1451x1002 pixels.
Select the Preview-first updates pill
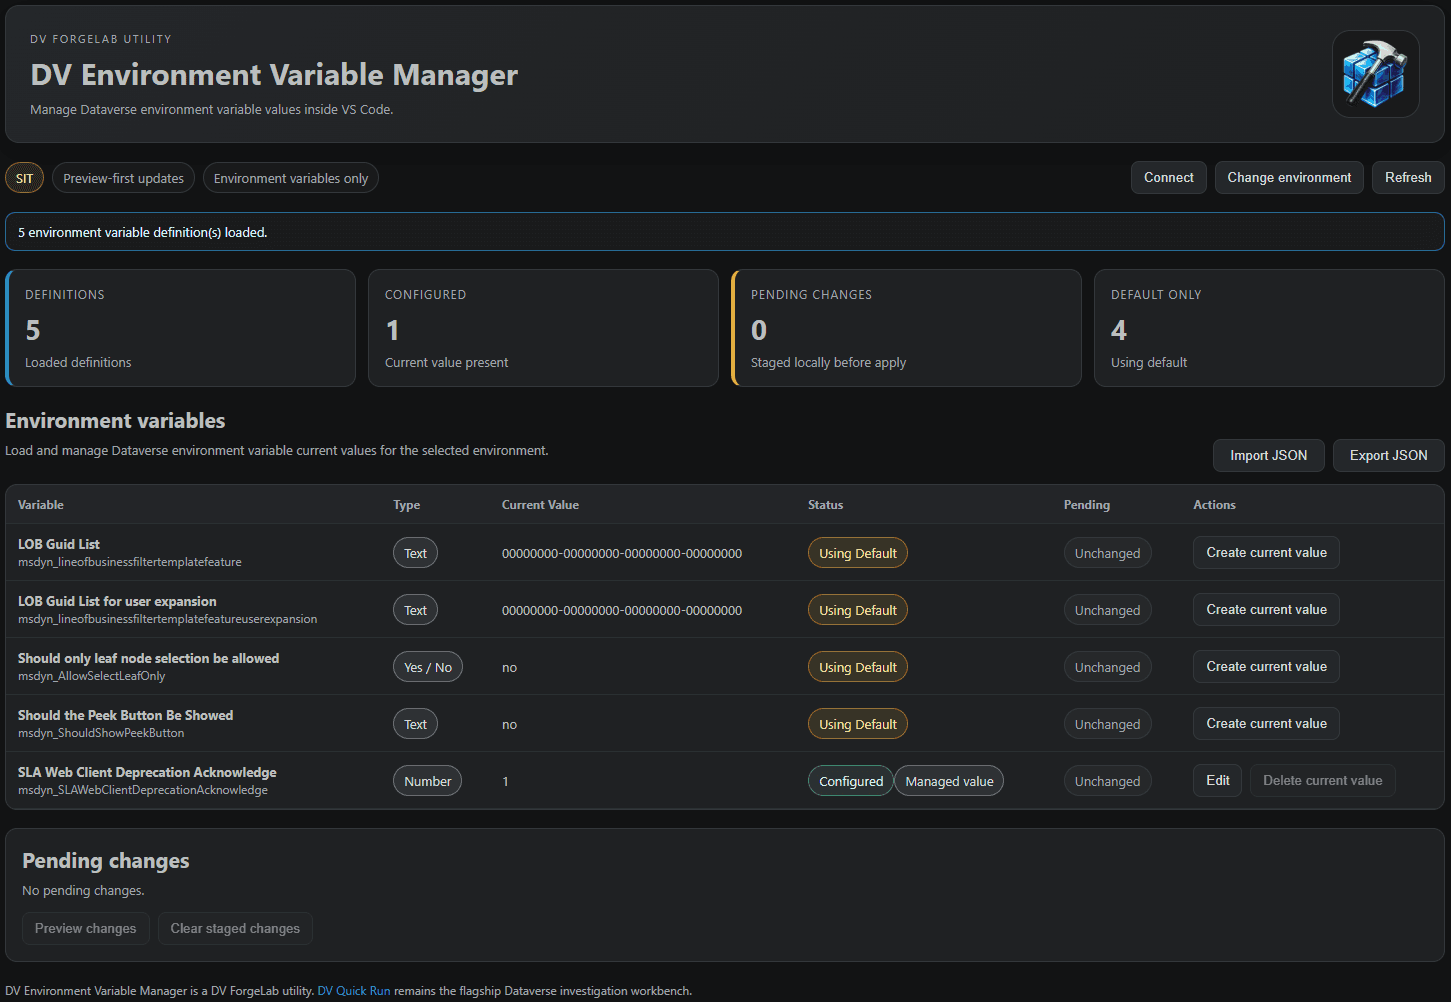[x=123, y=178]
